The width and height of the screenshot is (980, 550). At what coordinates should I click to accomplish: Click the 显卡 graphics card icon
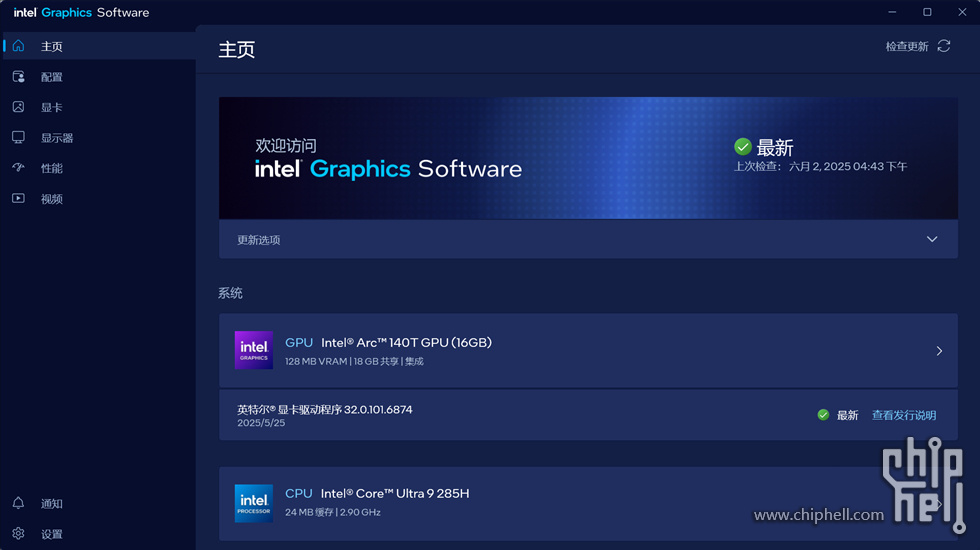pyautogui.click(x=18, y=107)
